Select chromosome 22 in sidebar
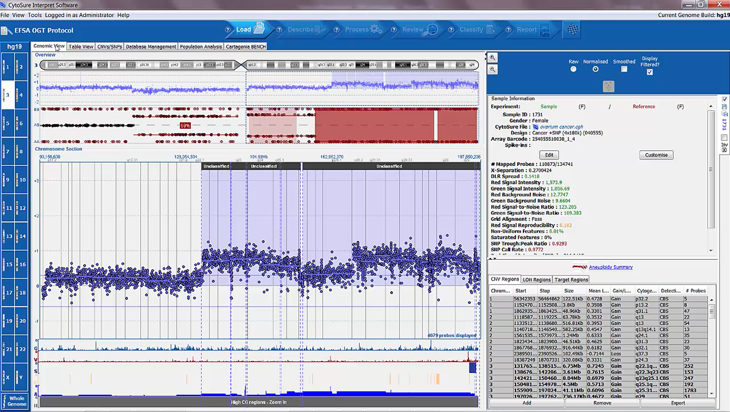730x412 pixels. (x=21, y=349)
